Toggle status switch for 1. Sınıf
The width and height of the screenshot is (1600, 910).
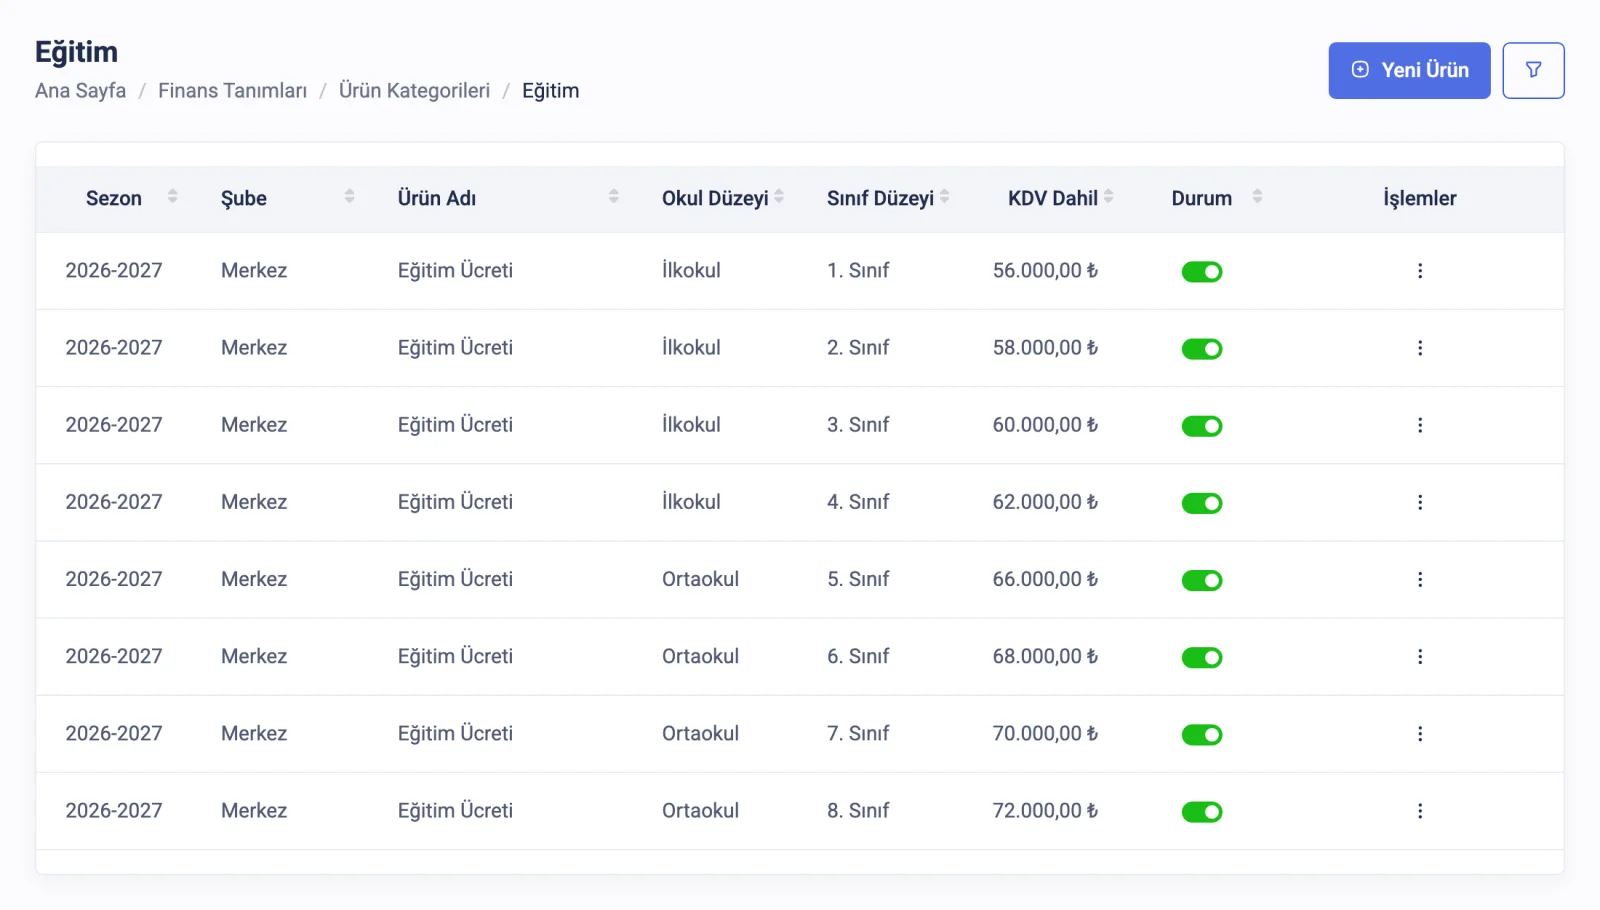(x=1202, y=272)
